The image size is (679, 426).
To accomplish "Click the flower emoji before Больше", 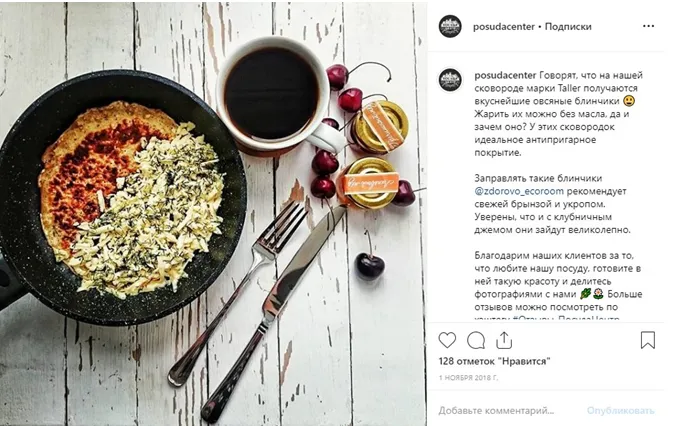I will (x=598, y=294).
